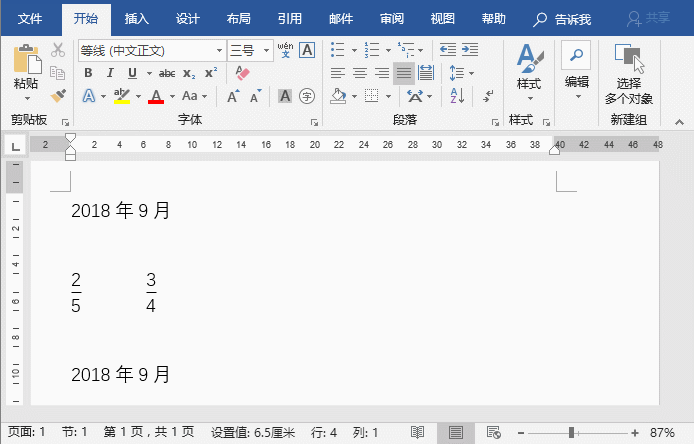Open the 设计 tab
Viewport: 694px width, 444px height.
[x=188, y=19]
